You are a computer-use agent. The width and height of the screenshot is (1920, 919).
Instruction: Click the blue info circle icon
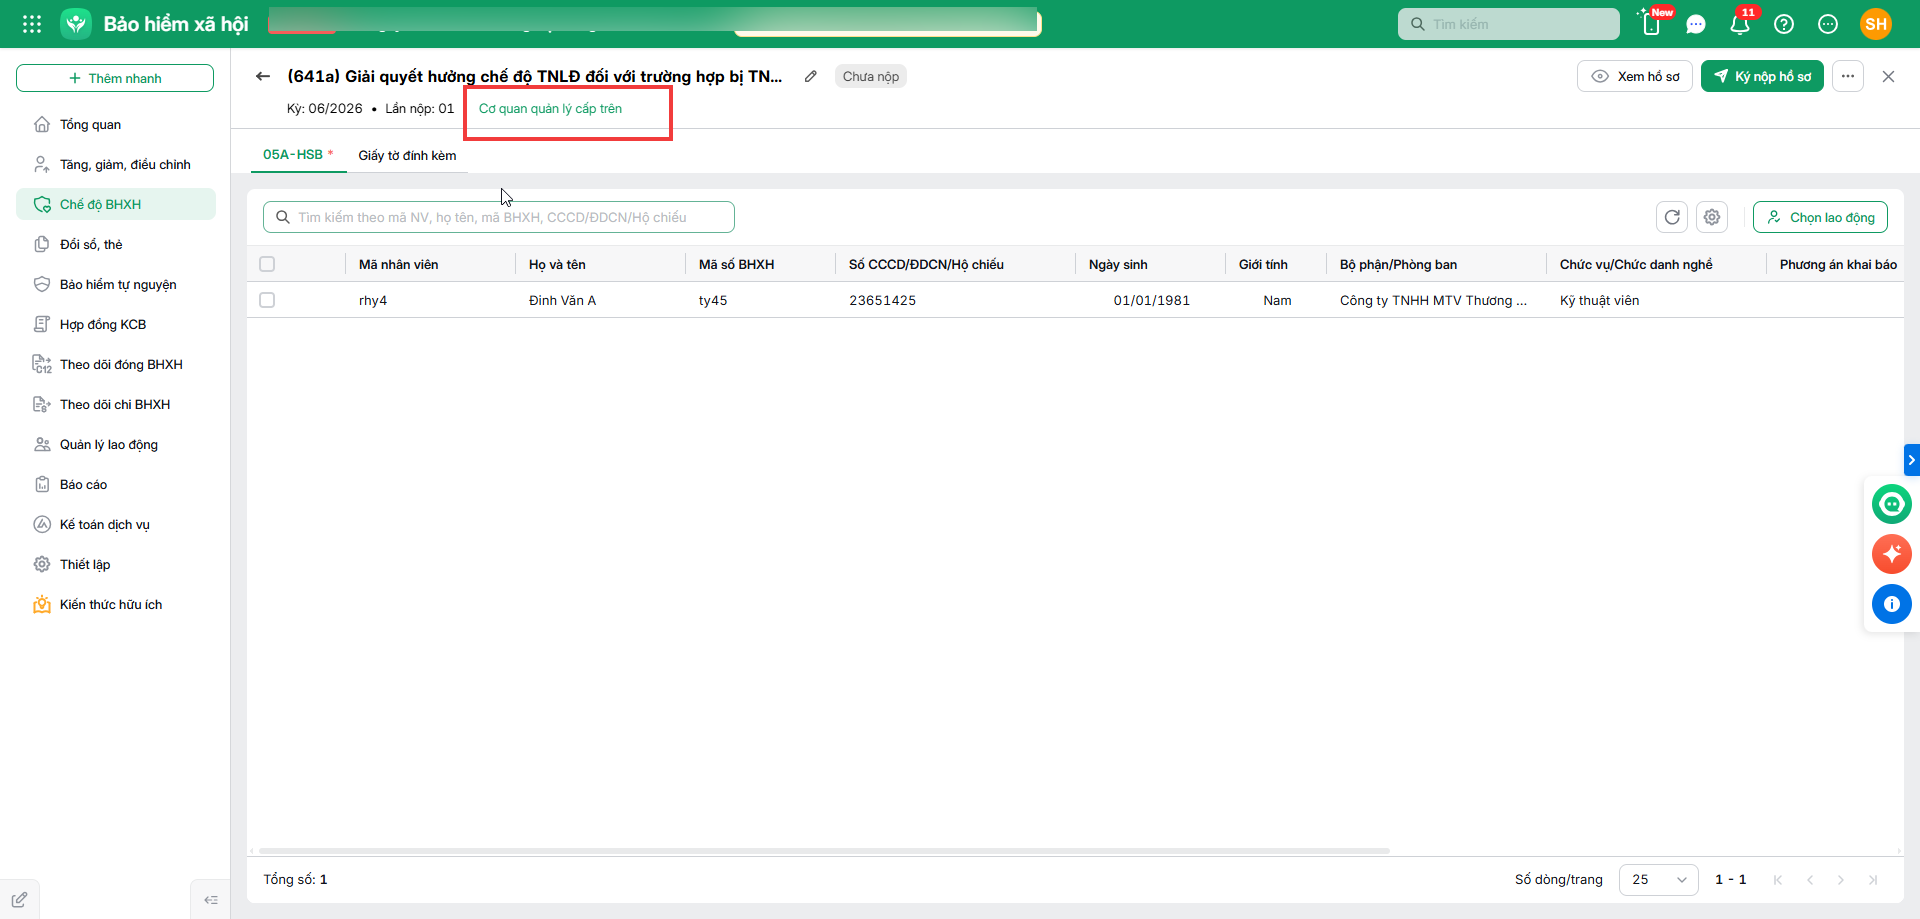[x=1892, y=604]
